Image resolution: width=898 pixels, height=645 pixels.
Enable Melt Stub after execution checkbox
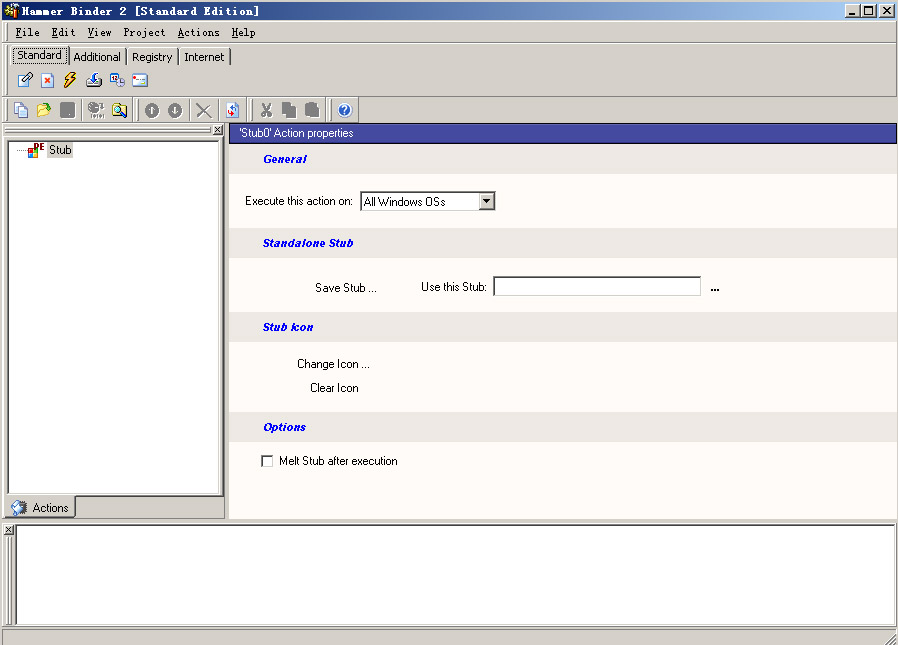click(267, 461)
